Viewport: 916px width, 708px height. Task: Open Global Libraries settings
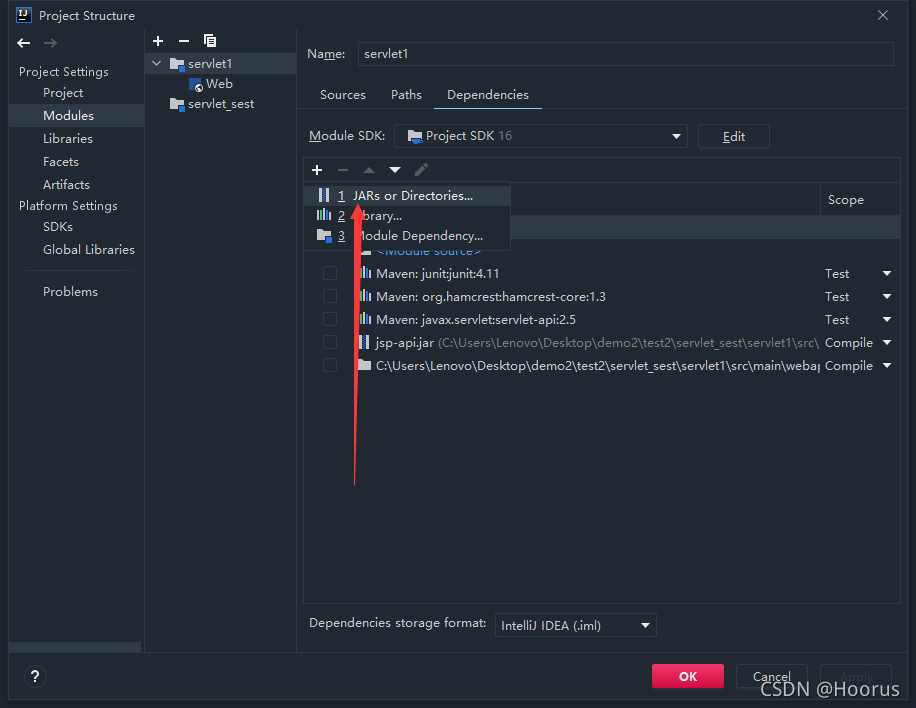point(89,249)
